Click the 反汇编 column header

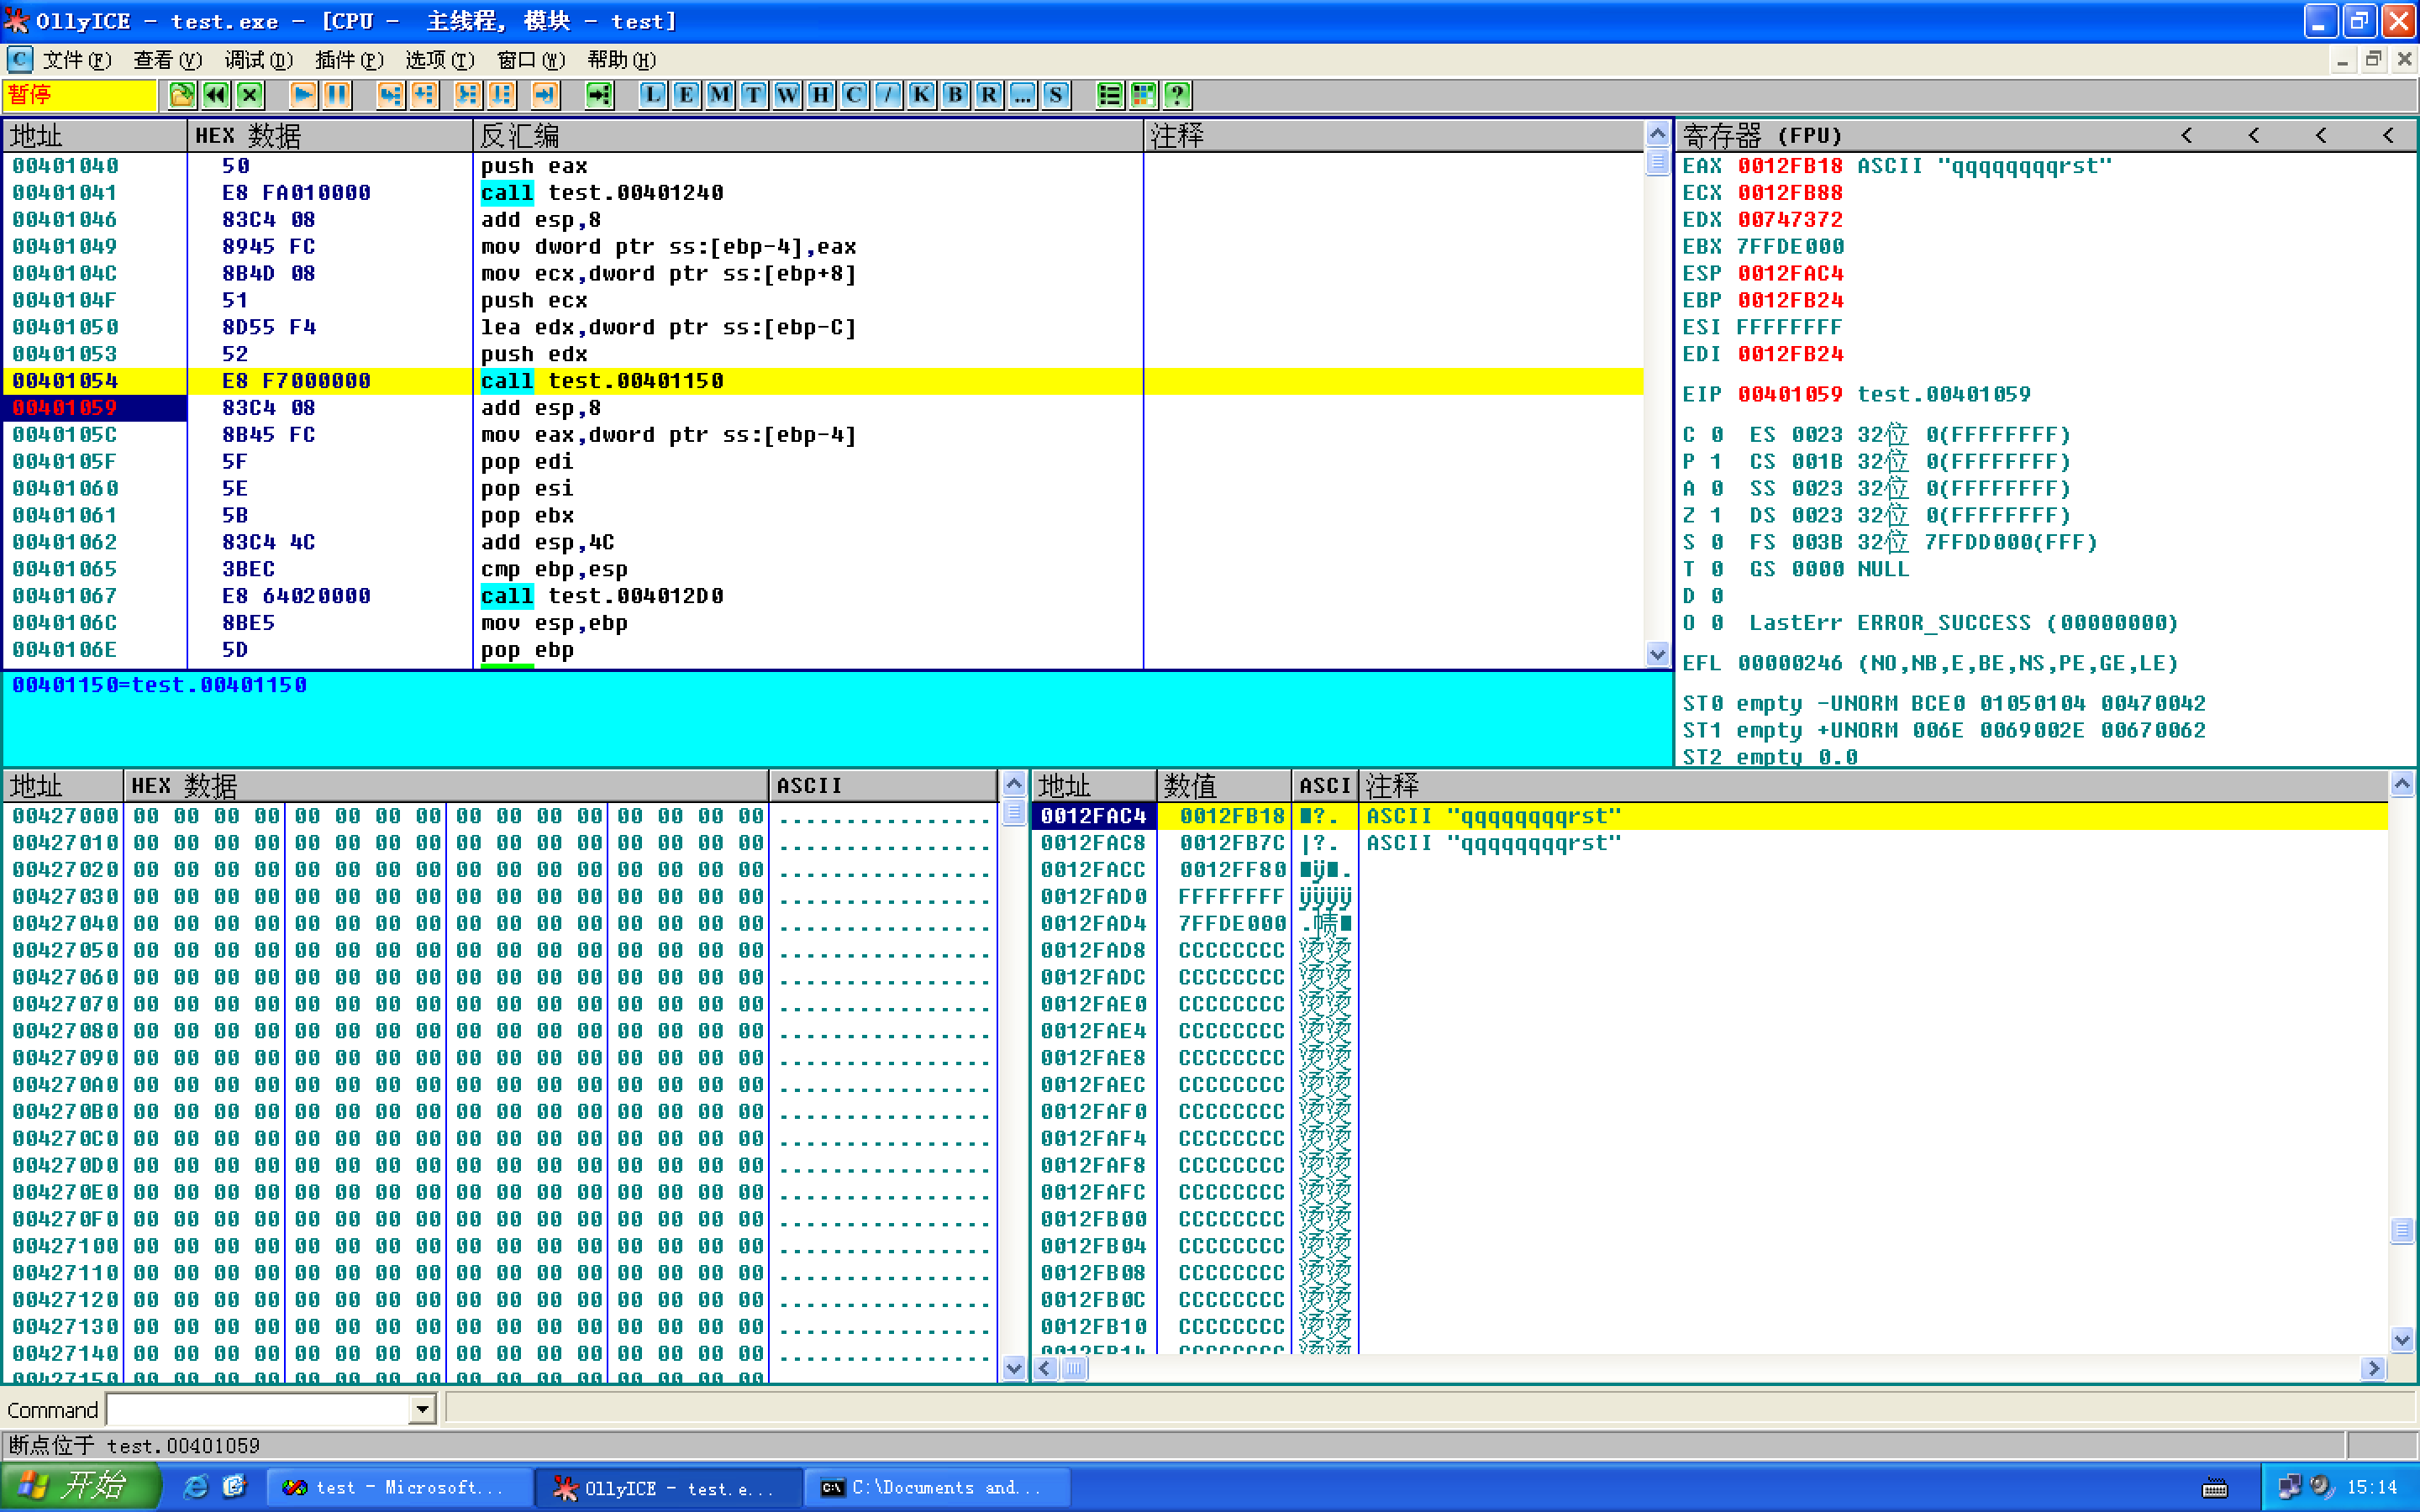(x=808, y=135)
